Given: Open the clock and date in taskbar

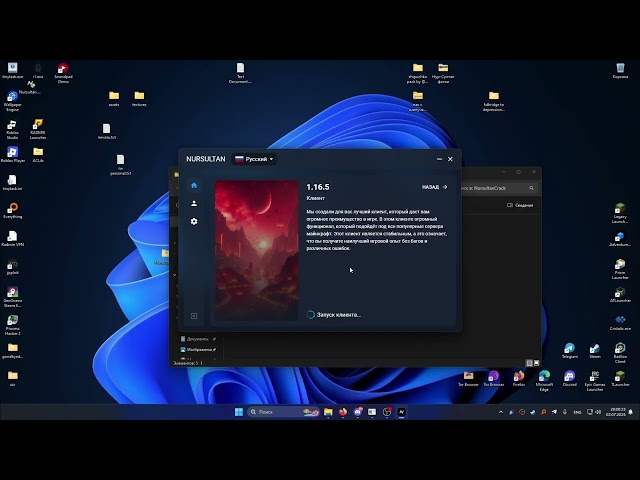Looking at the screenshot, I should tap(616, 412).
